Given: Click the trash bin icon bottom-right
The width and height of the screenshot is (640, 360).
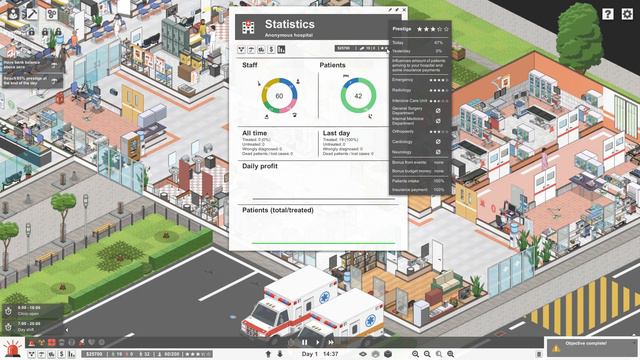Looking at the screenshot, I should [x=539, y=354].
